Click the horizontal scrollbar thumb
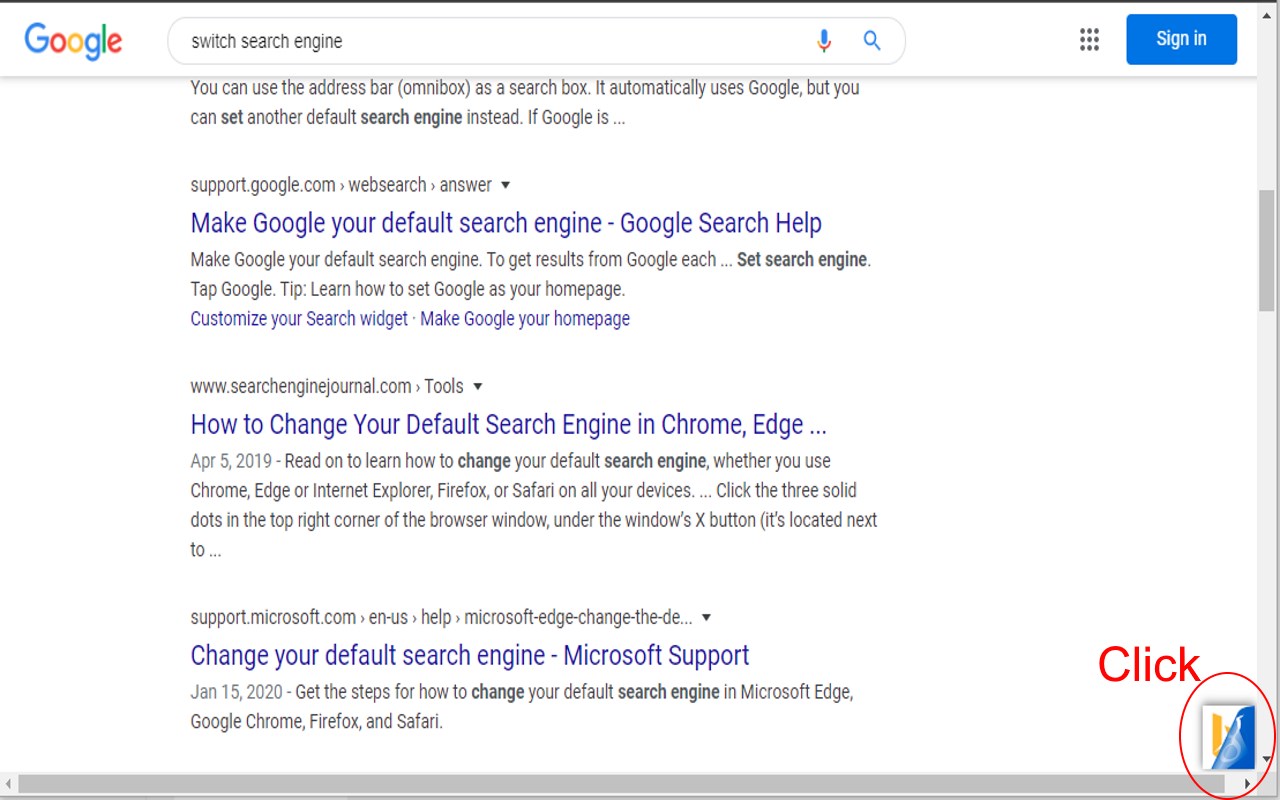Image resolution: width=1280 pixels, height=800 pixels. pyautogui.click(x=620, y=783)
